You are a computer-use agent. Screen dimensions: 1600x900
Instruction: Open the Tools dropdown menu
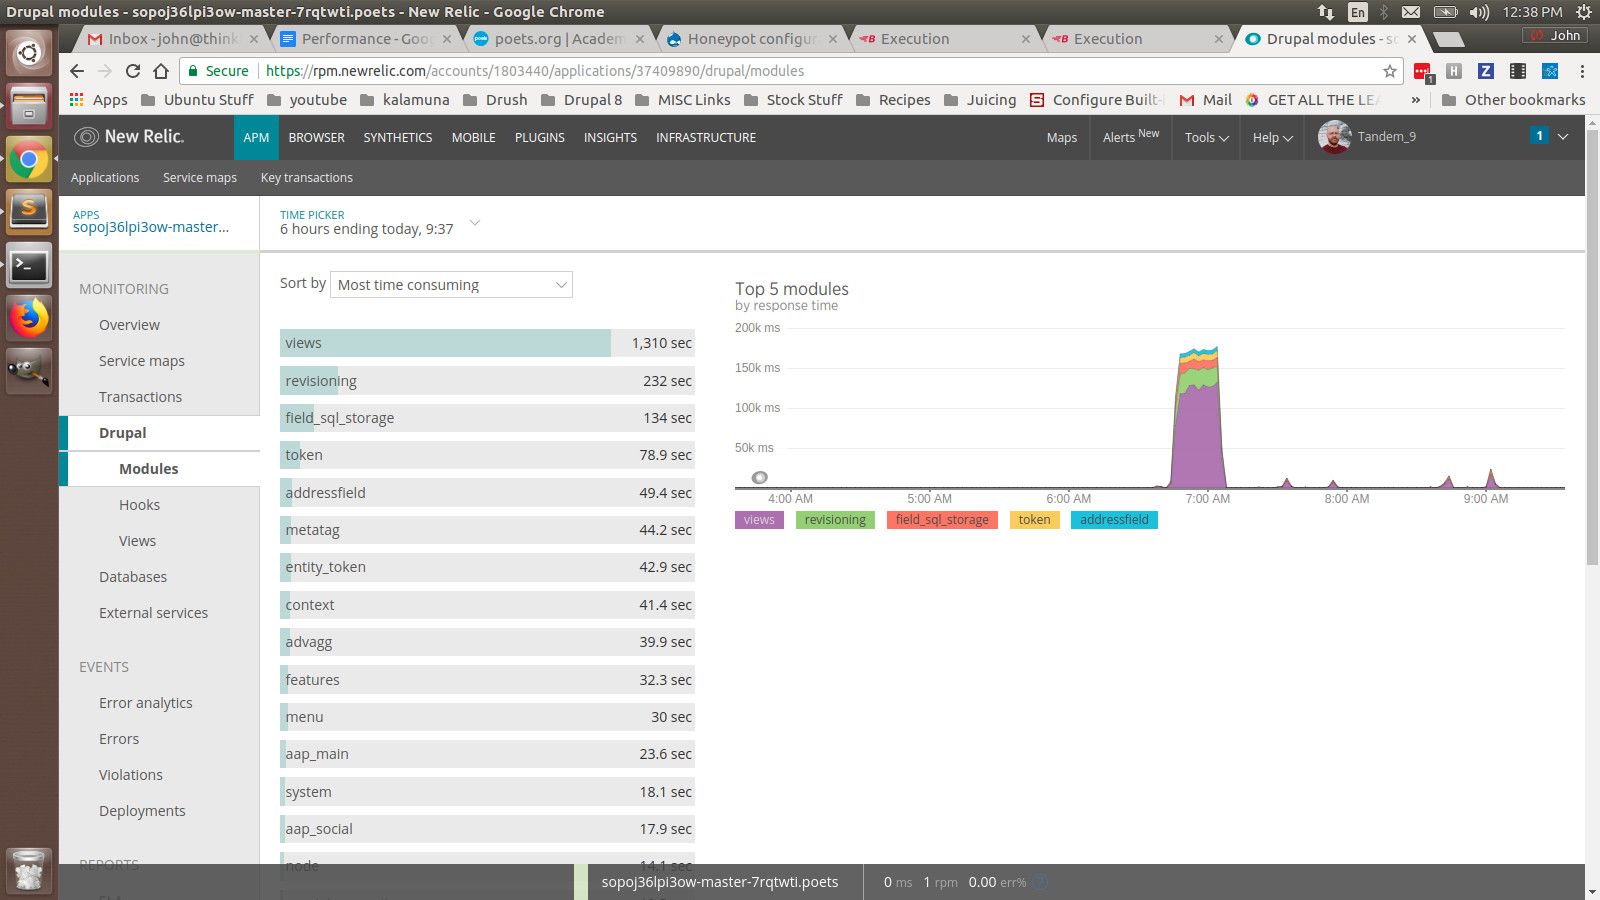click(1207, 138)
